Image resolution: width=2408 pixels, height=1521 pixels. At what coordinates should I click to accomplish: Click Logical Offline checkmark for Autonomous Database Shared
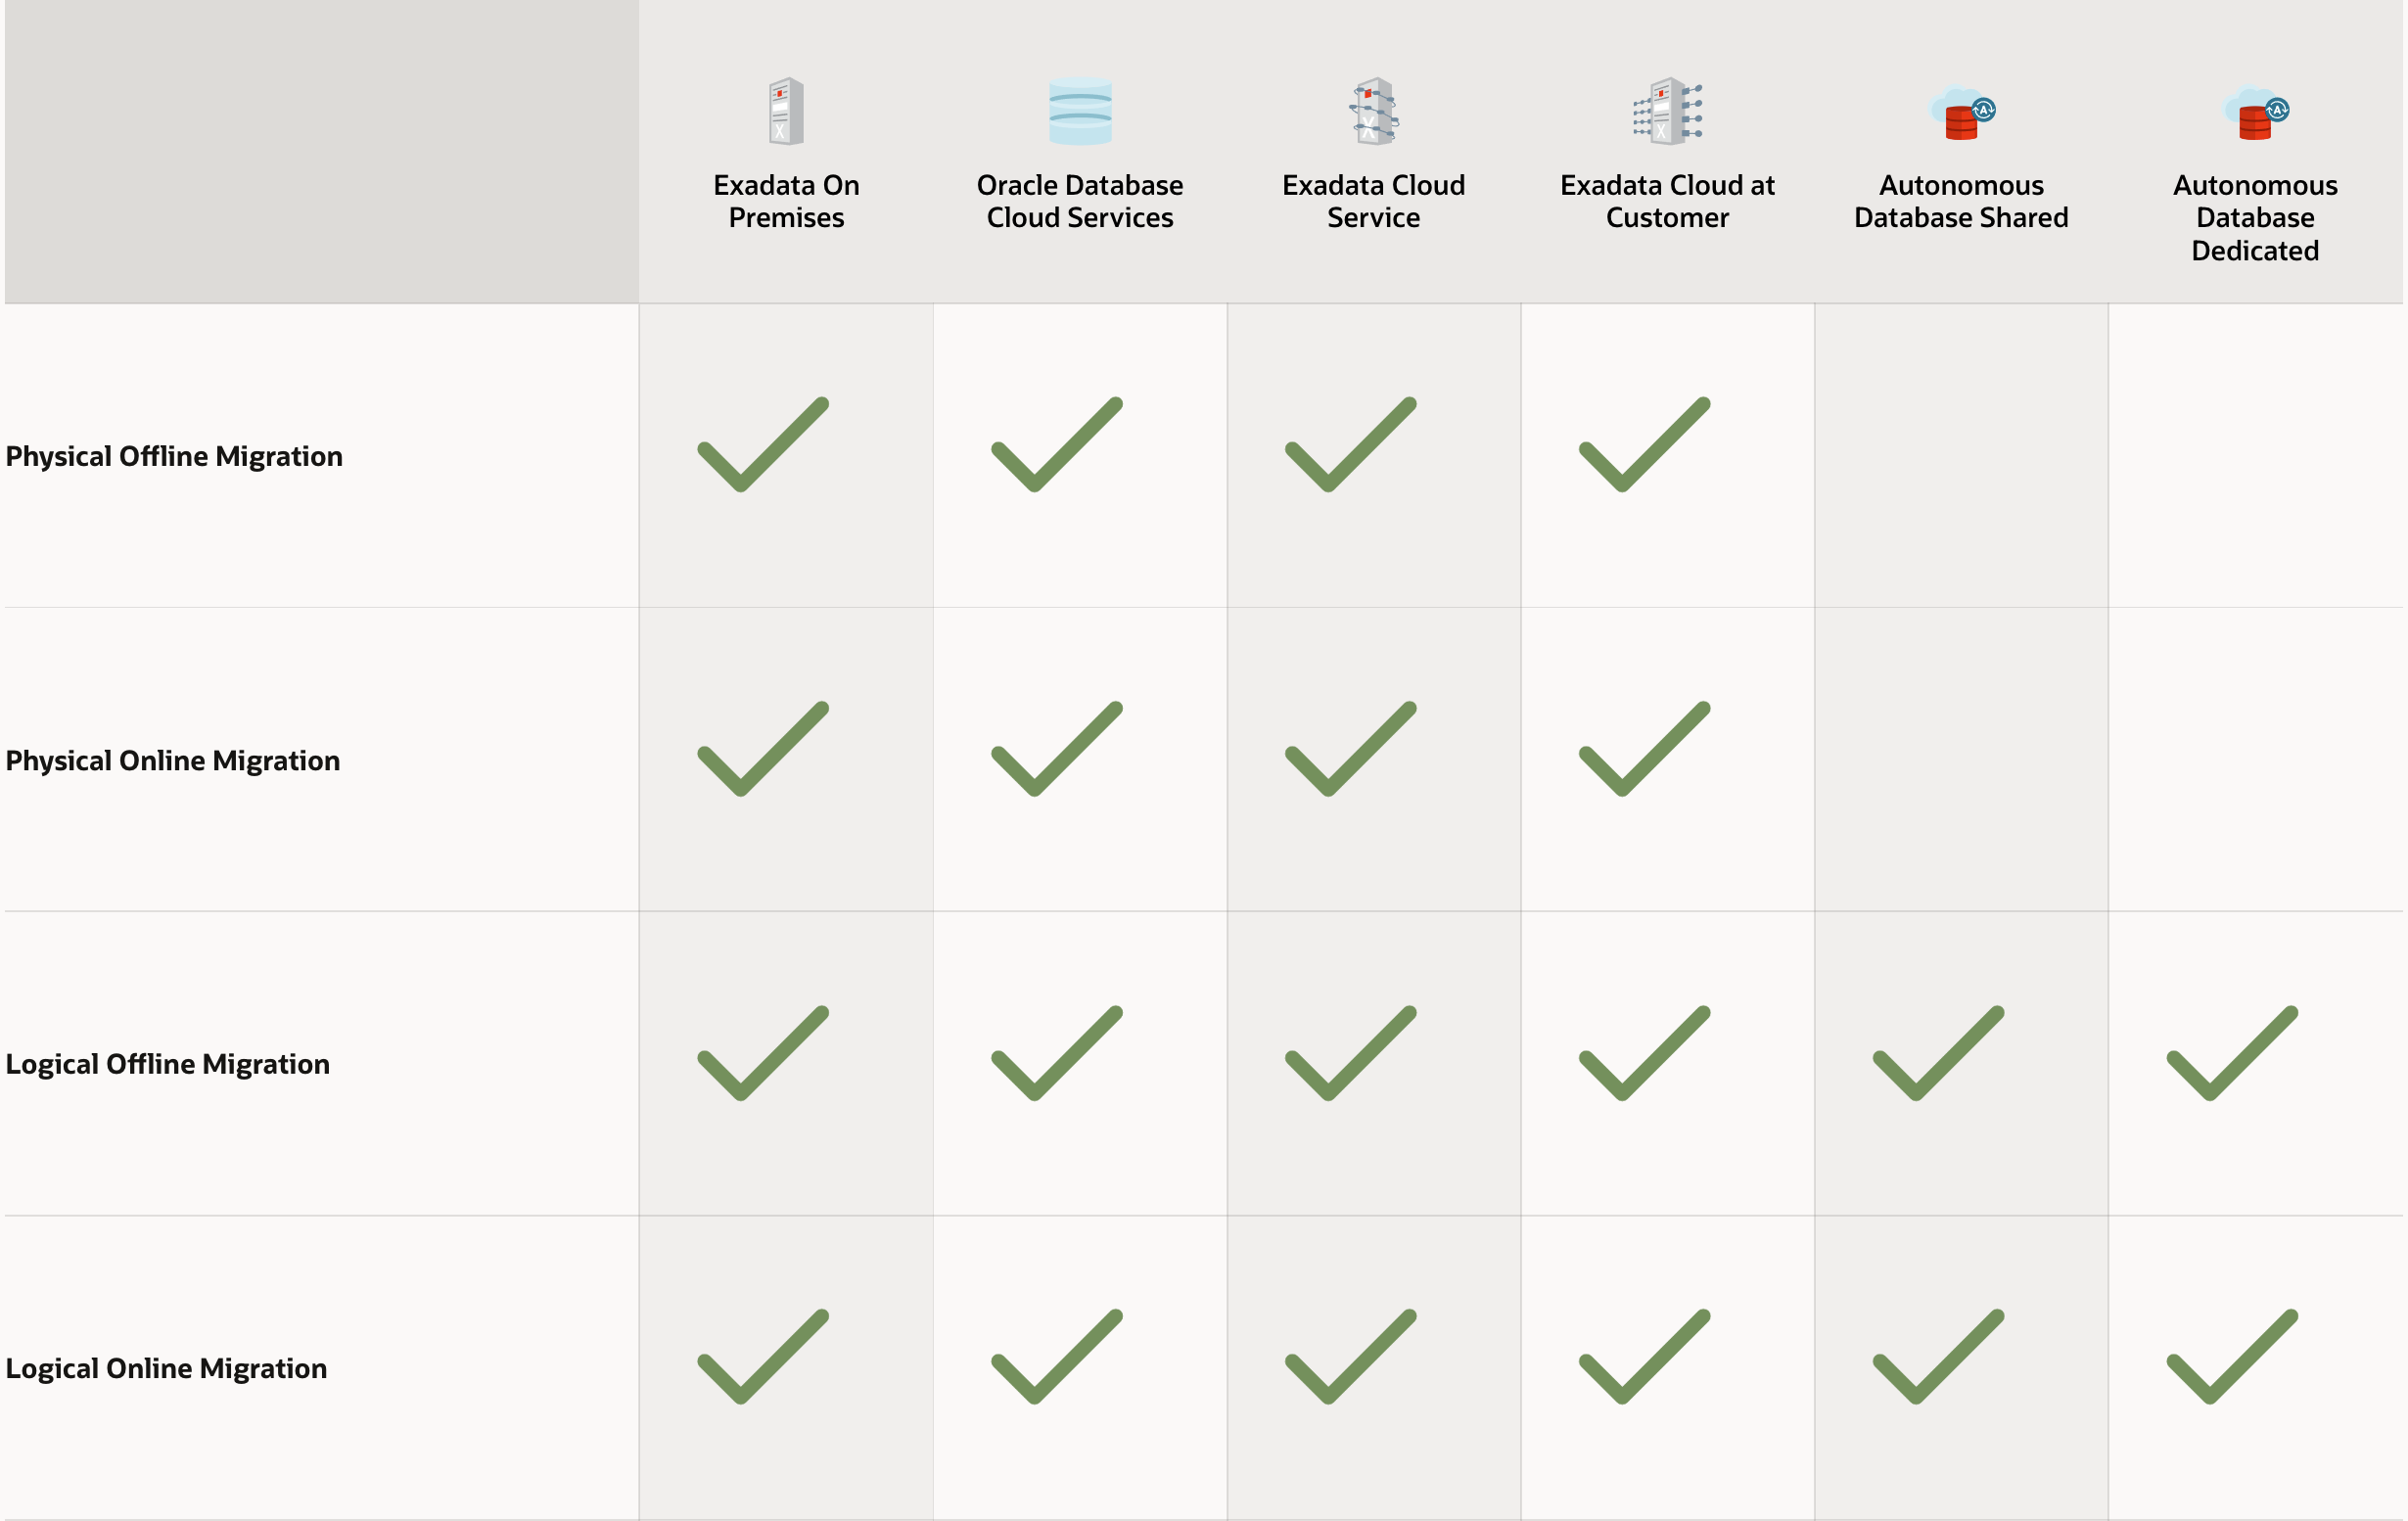[x=1938, y=1054]
